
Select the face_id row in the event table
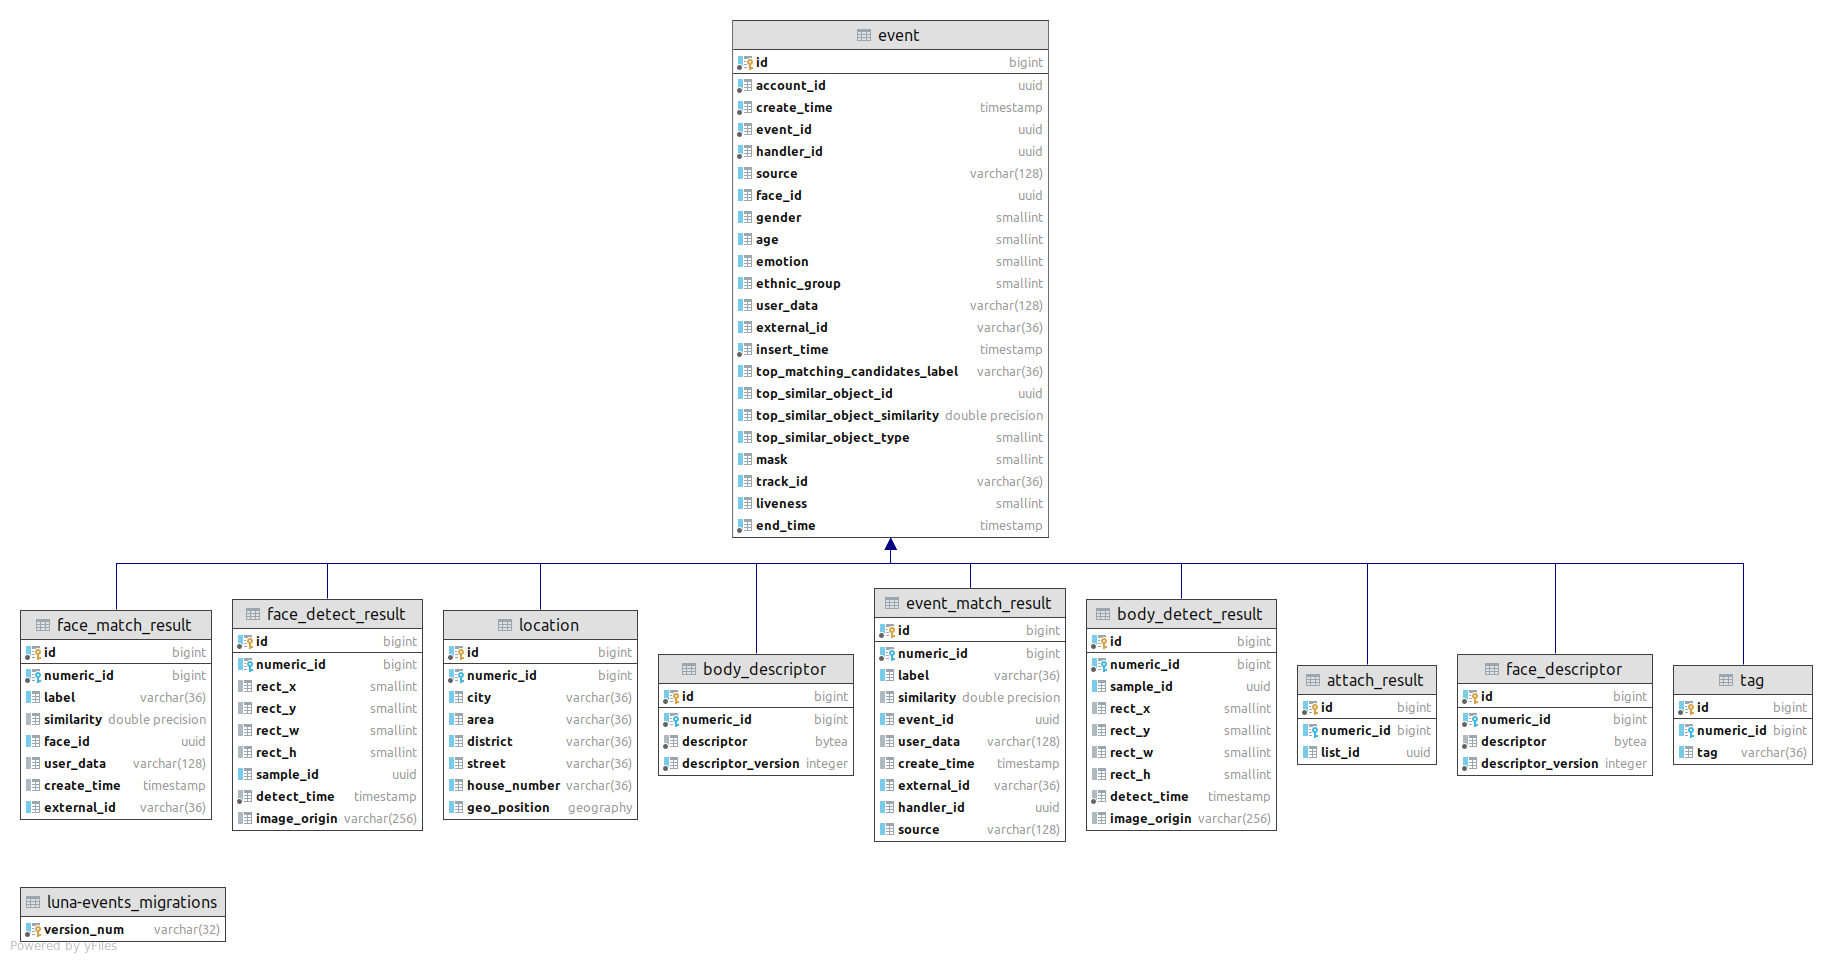click(x=782, y=195)
